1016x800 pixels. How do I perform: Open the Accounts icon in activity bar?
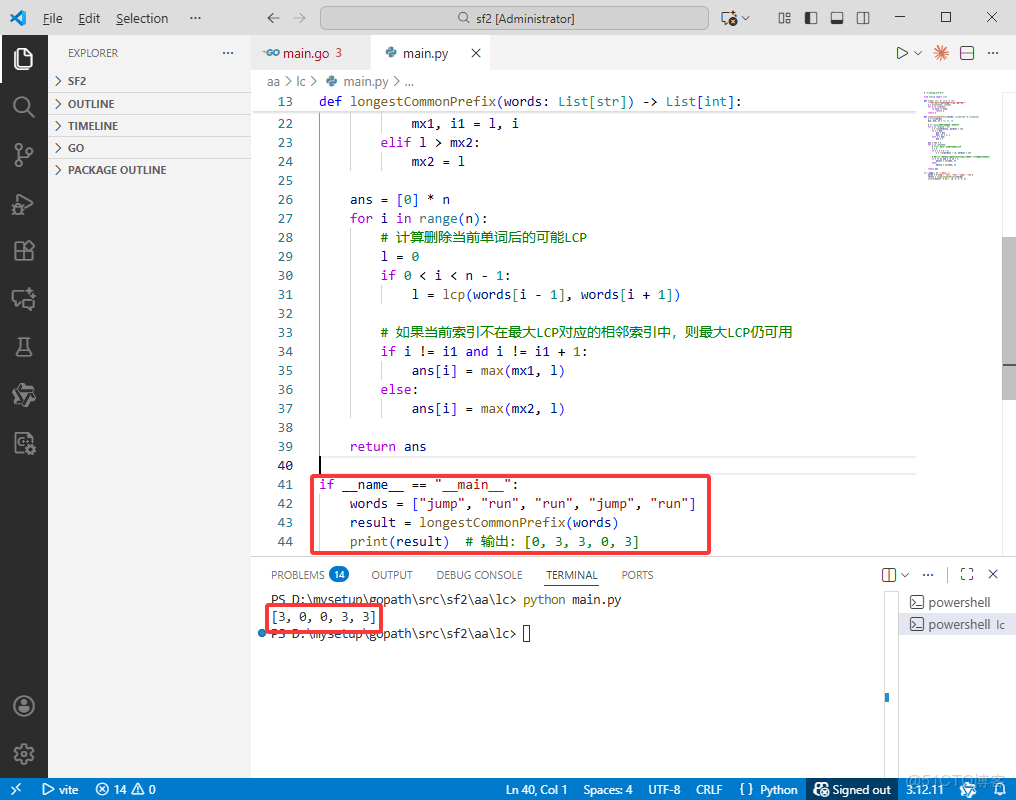[24, 706]
